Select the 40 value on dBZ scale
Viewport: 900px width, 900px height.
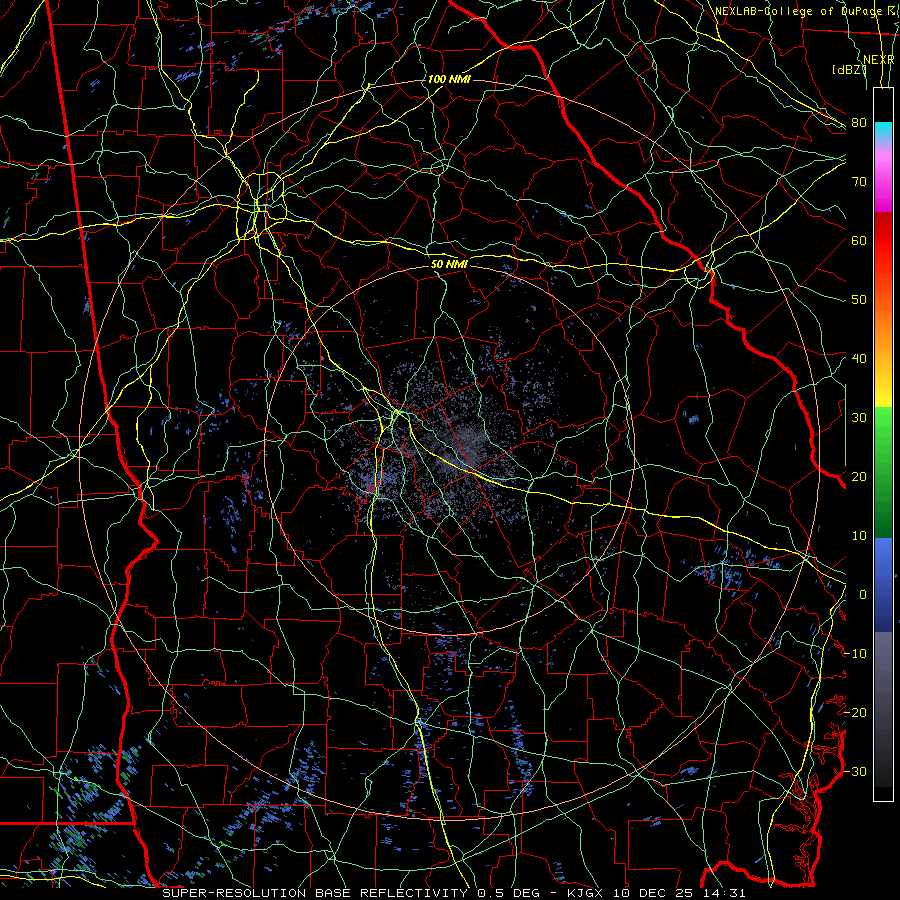(859, 359)
